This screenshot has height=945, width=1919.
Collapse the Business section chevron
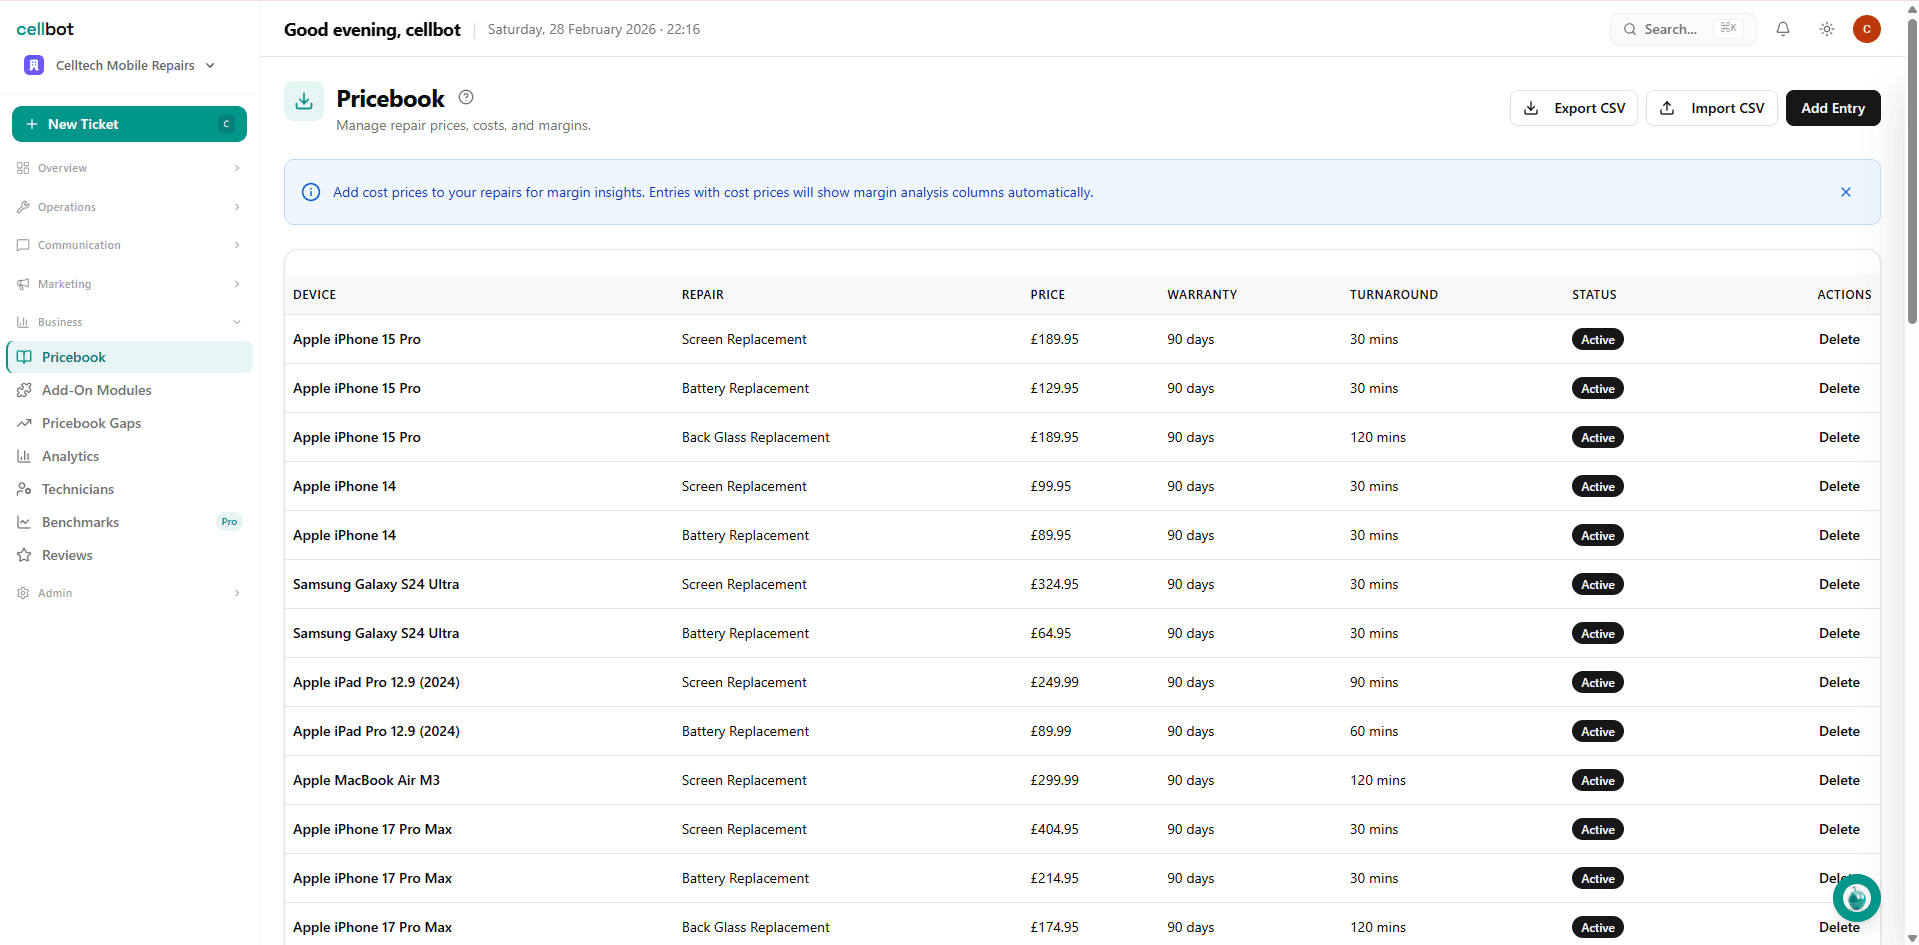(x=237, y=322)
